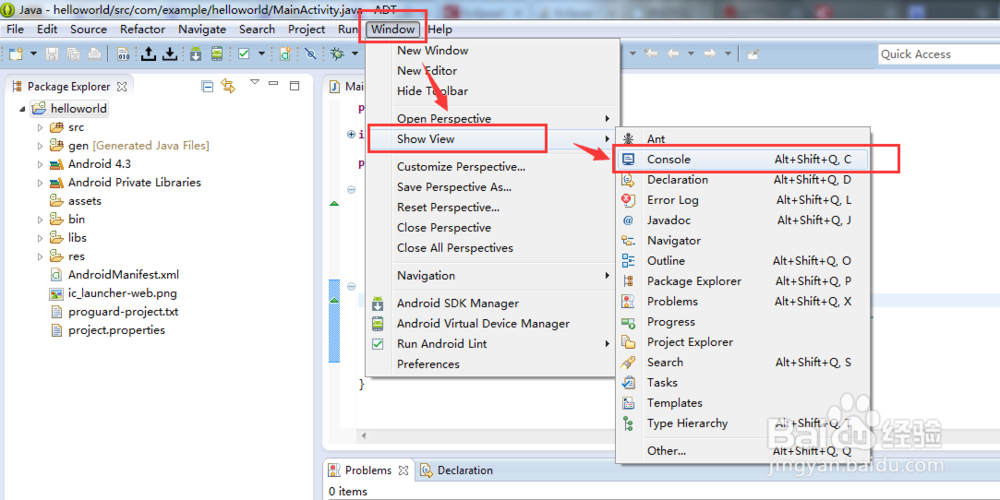Select the assets folder
This screenshot has width=1000, height=500.
pyautogui.click(x=76, y=201)
